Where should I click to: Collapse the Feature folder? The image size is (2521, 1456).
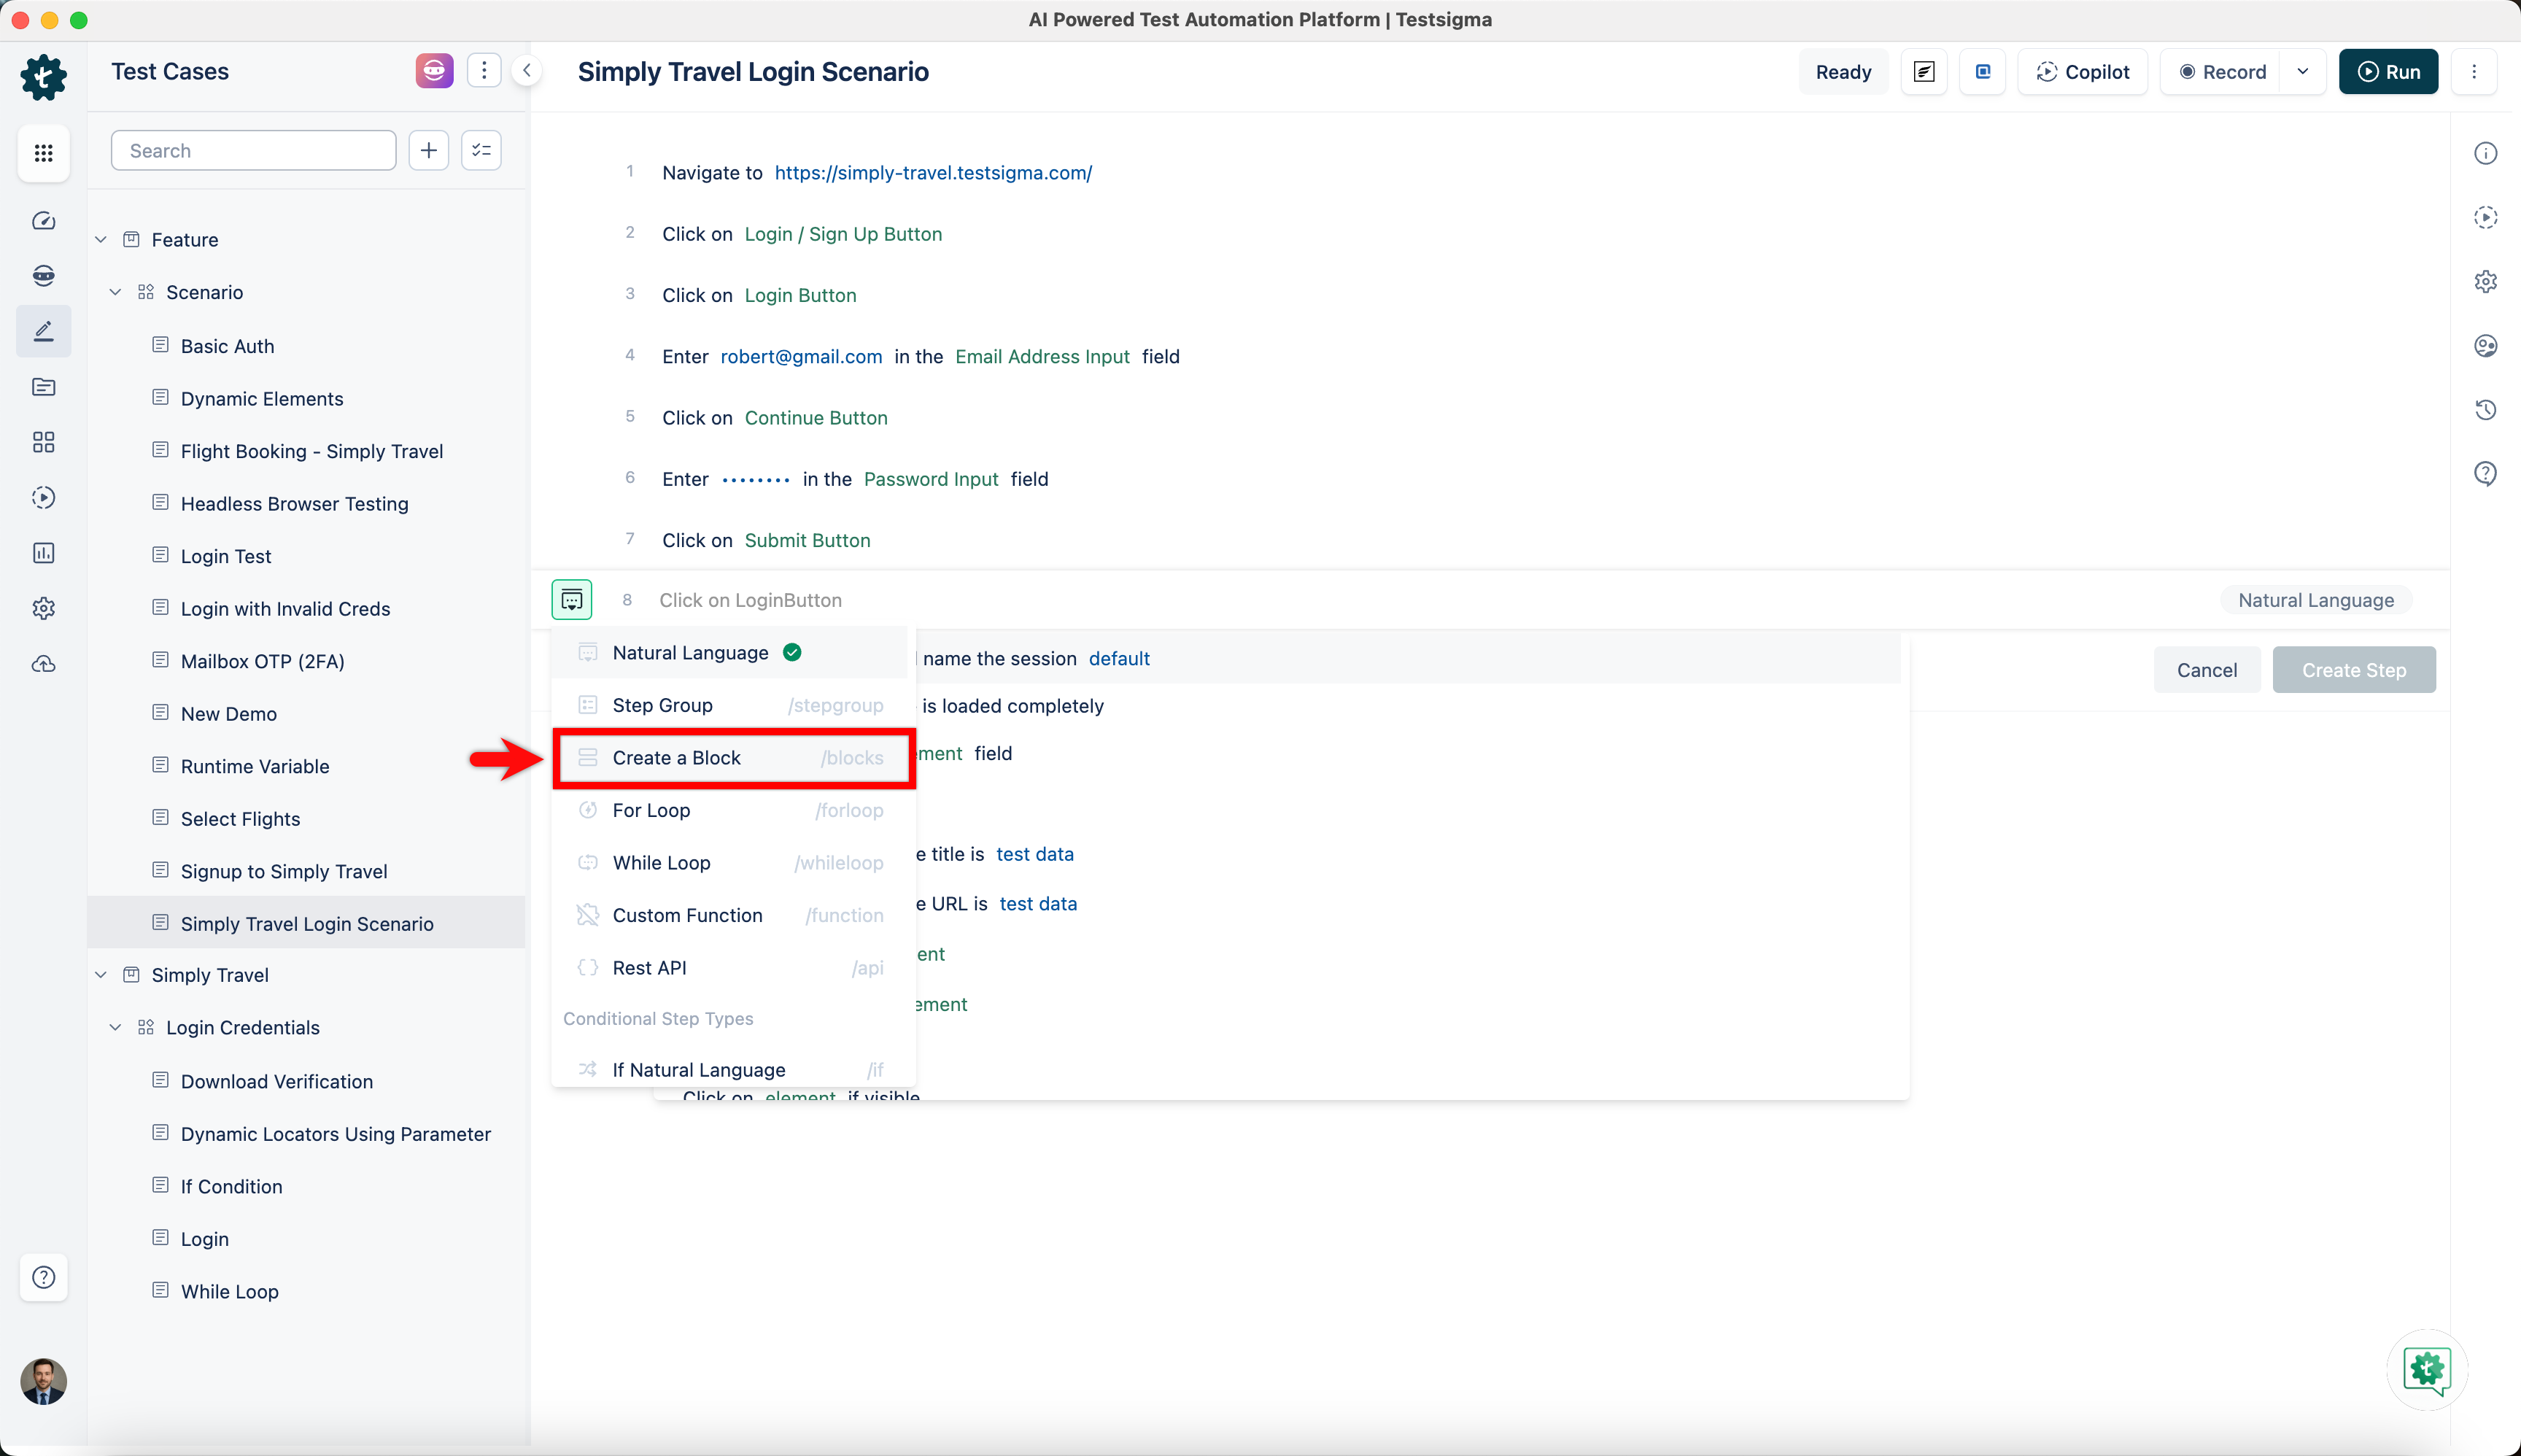(x=101, y=240)
